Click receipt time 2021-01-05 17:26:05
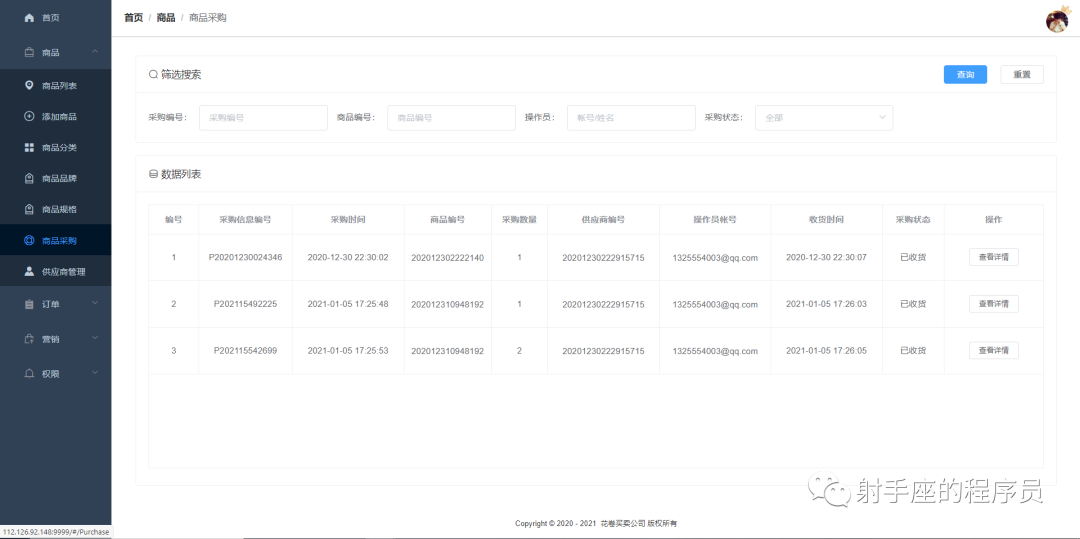 click(x=827, y=351)
